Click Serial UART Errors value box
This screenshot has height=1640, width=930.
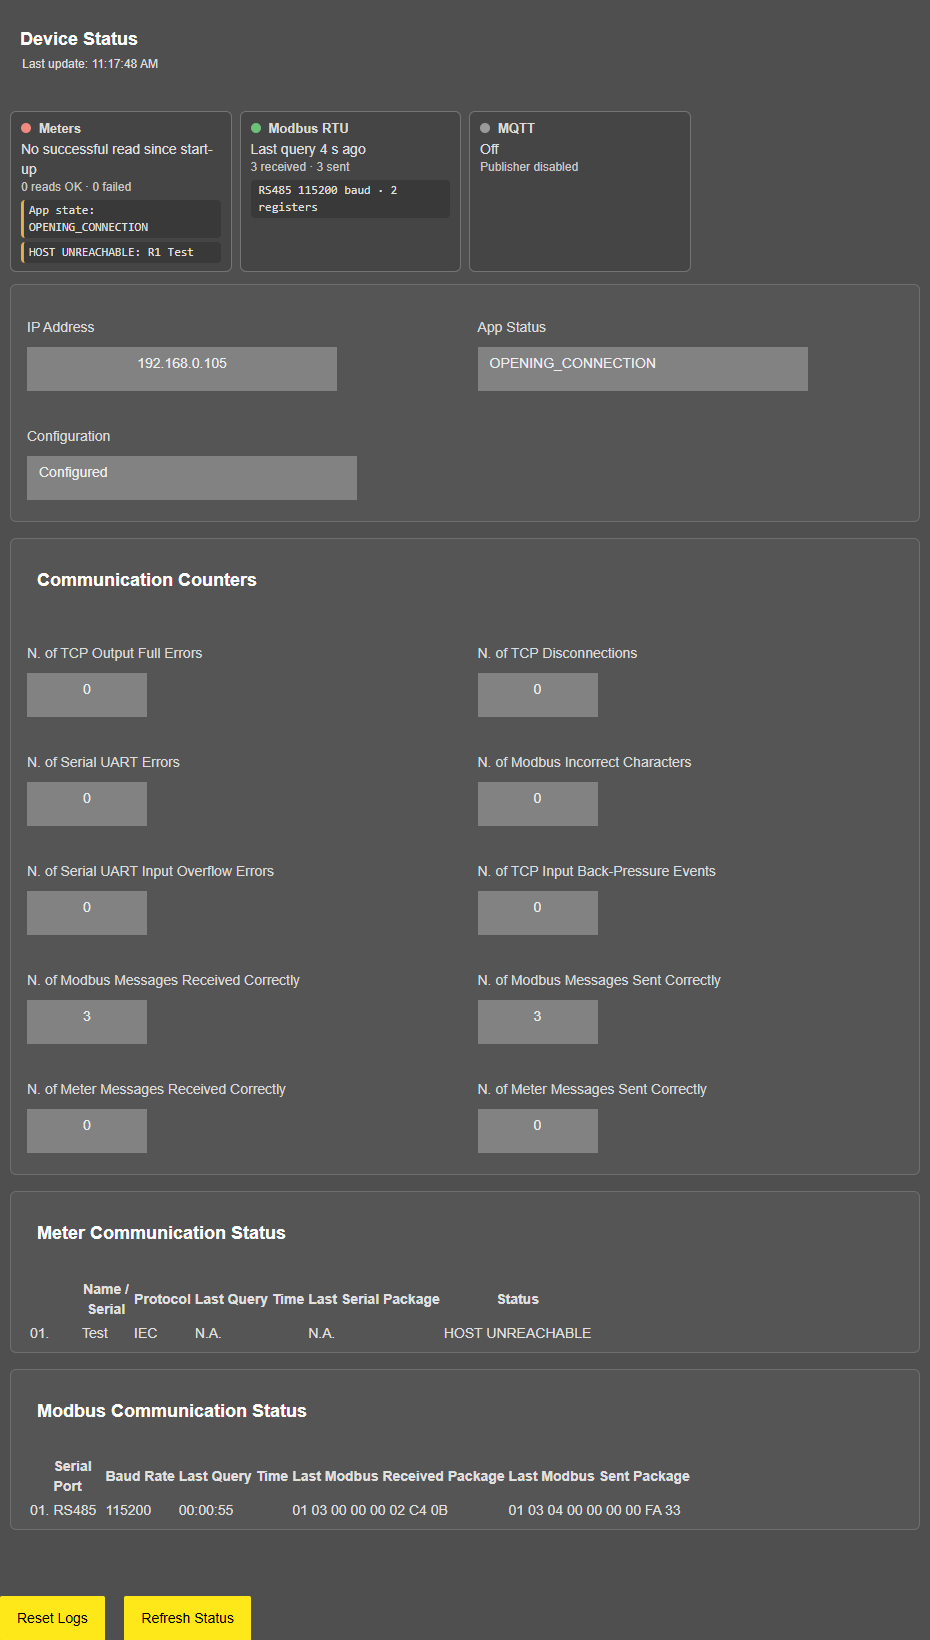tap(87, 804)
